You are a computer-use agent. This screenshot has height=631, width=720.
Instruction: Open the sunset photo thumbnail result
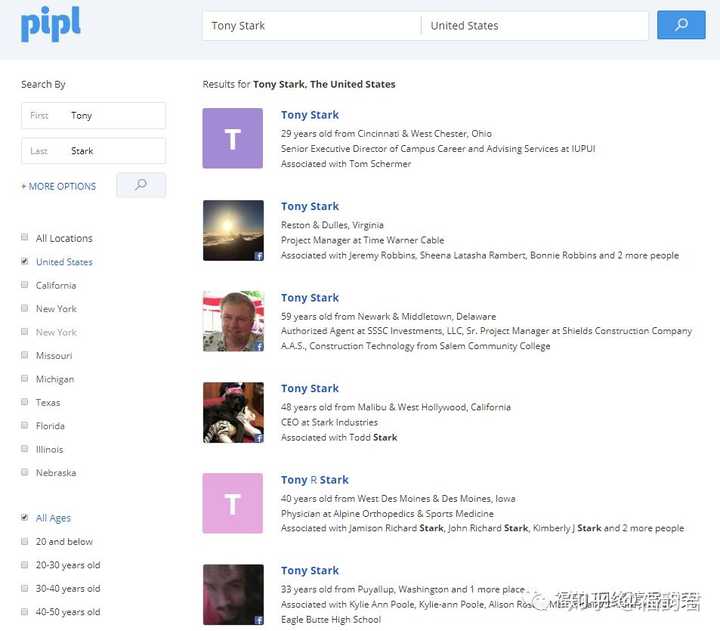point(233,231)
